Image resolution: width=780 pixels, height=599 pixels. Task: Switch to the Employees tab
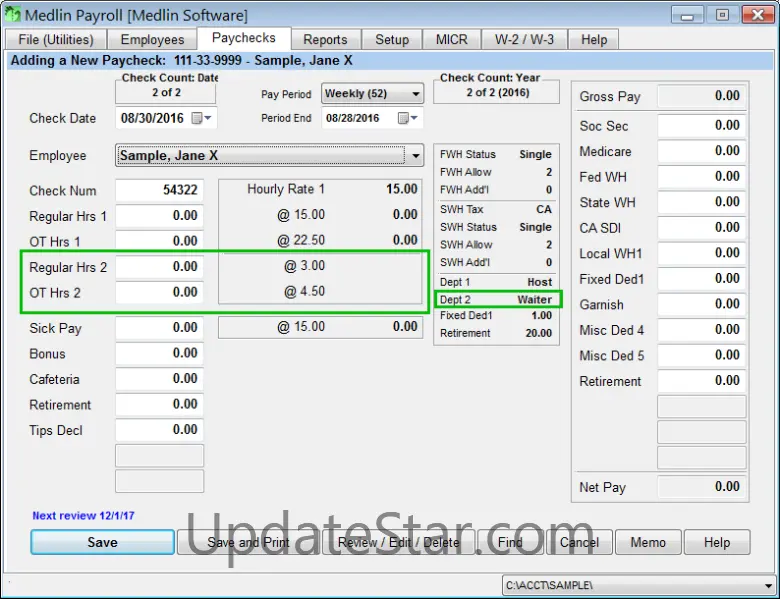(152, 40)
